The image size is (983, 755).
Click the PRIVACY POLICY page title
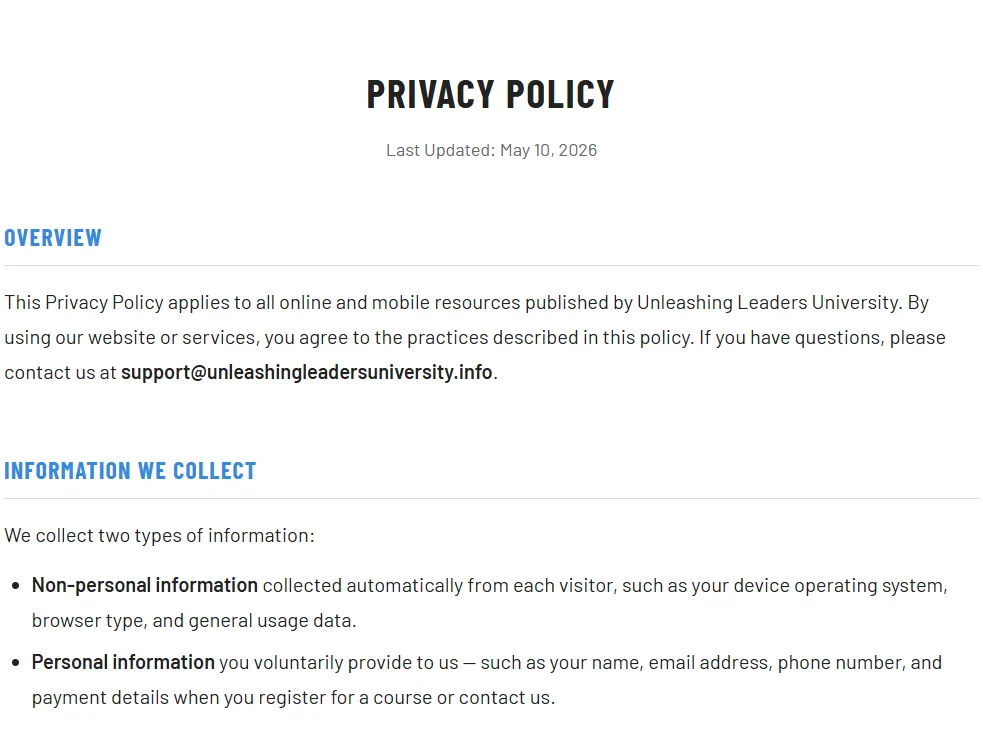491,95
